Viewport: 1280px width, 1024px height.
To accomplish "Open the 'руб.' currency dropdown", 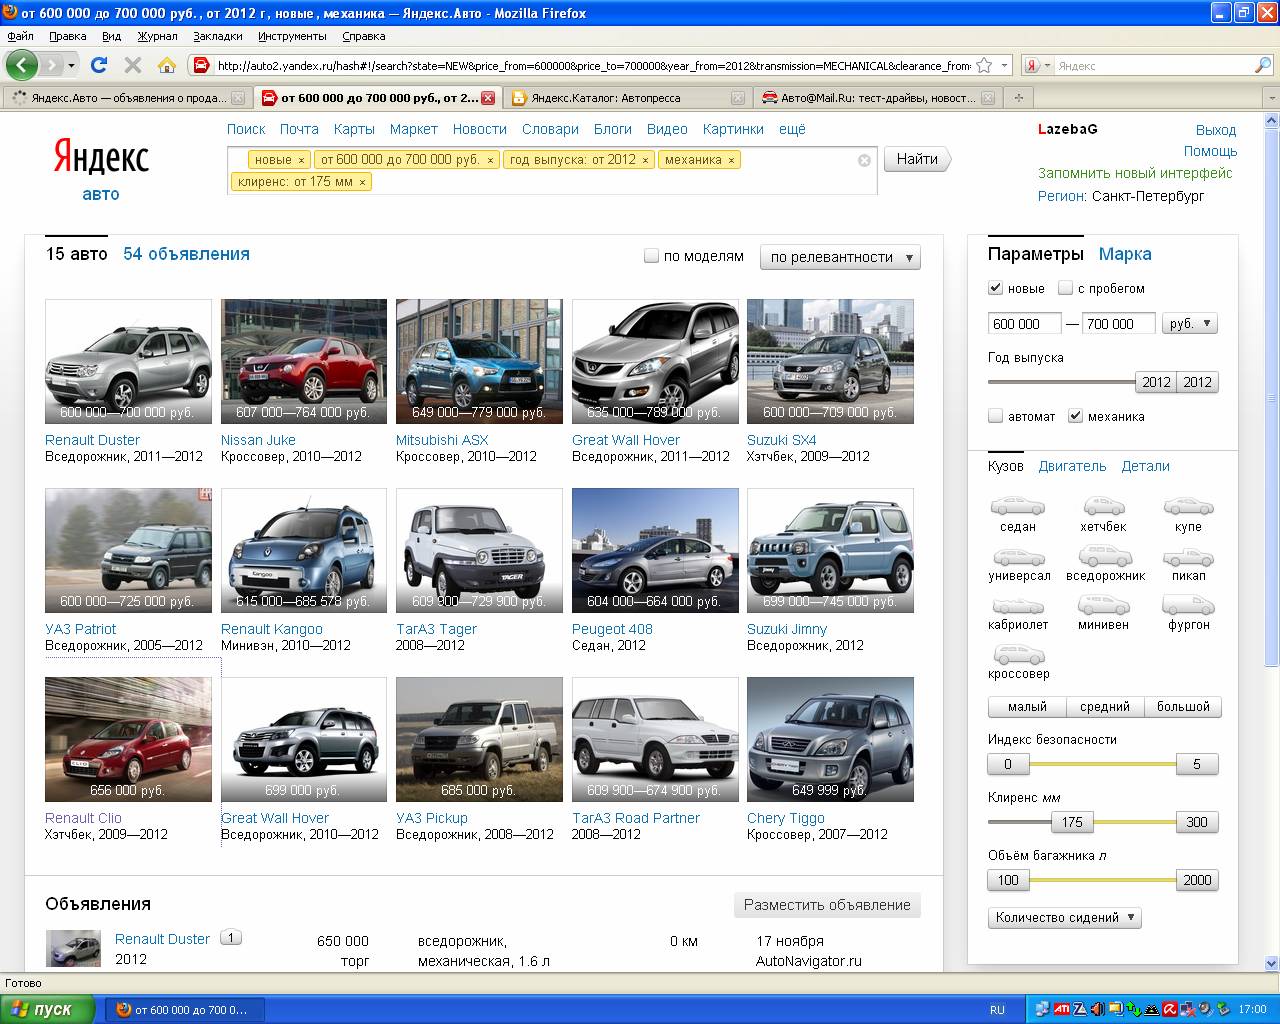I will coord(1190,324).
